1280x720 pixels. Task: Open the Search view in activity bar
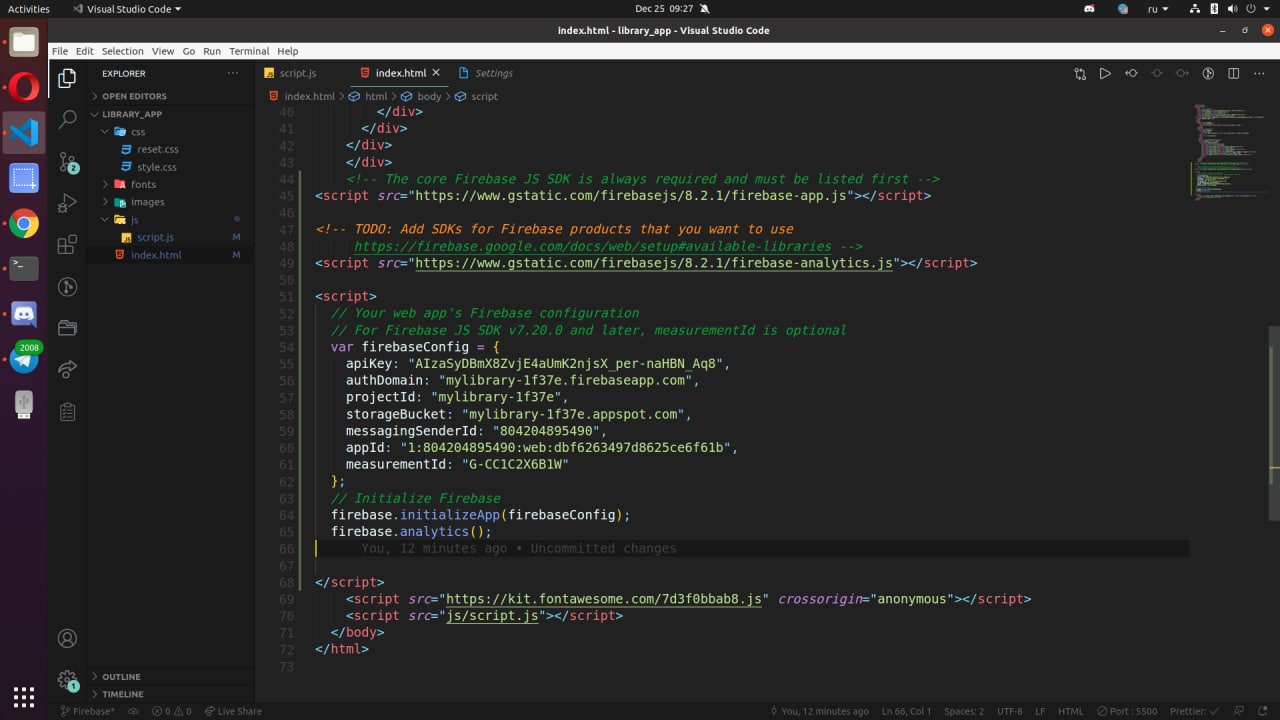click(x=67, y=119)
